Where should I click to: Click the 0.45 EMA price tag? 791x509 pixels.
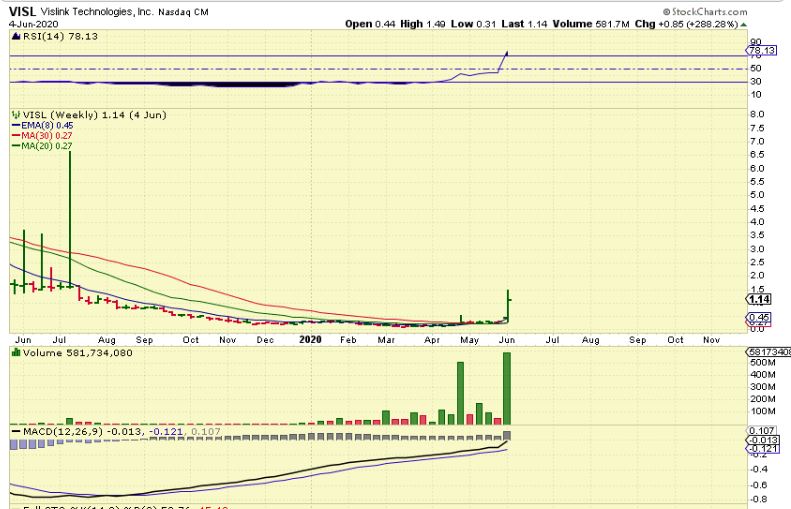[758, 318]
